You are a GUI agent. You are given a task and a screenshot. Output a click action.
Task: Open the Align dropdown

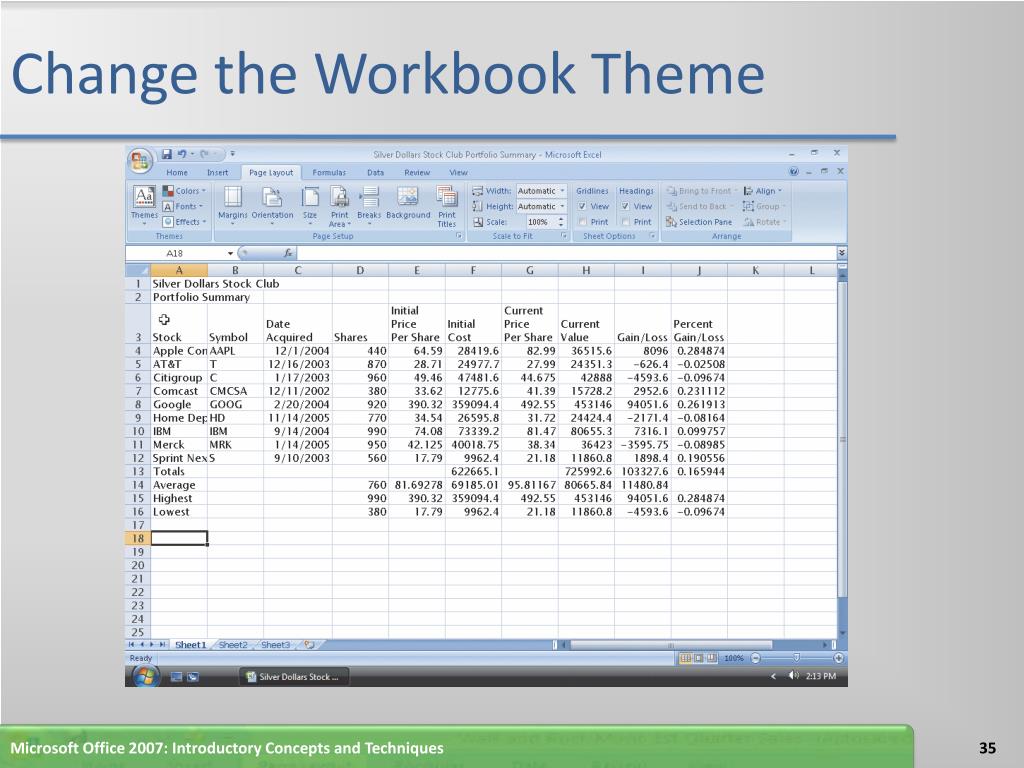[x=763, y=191]
